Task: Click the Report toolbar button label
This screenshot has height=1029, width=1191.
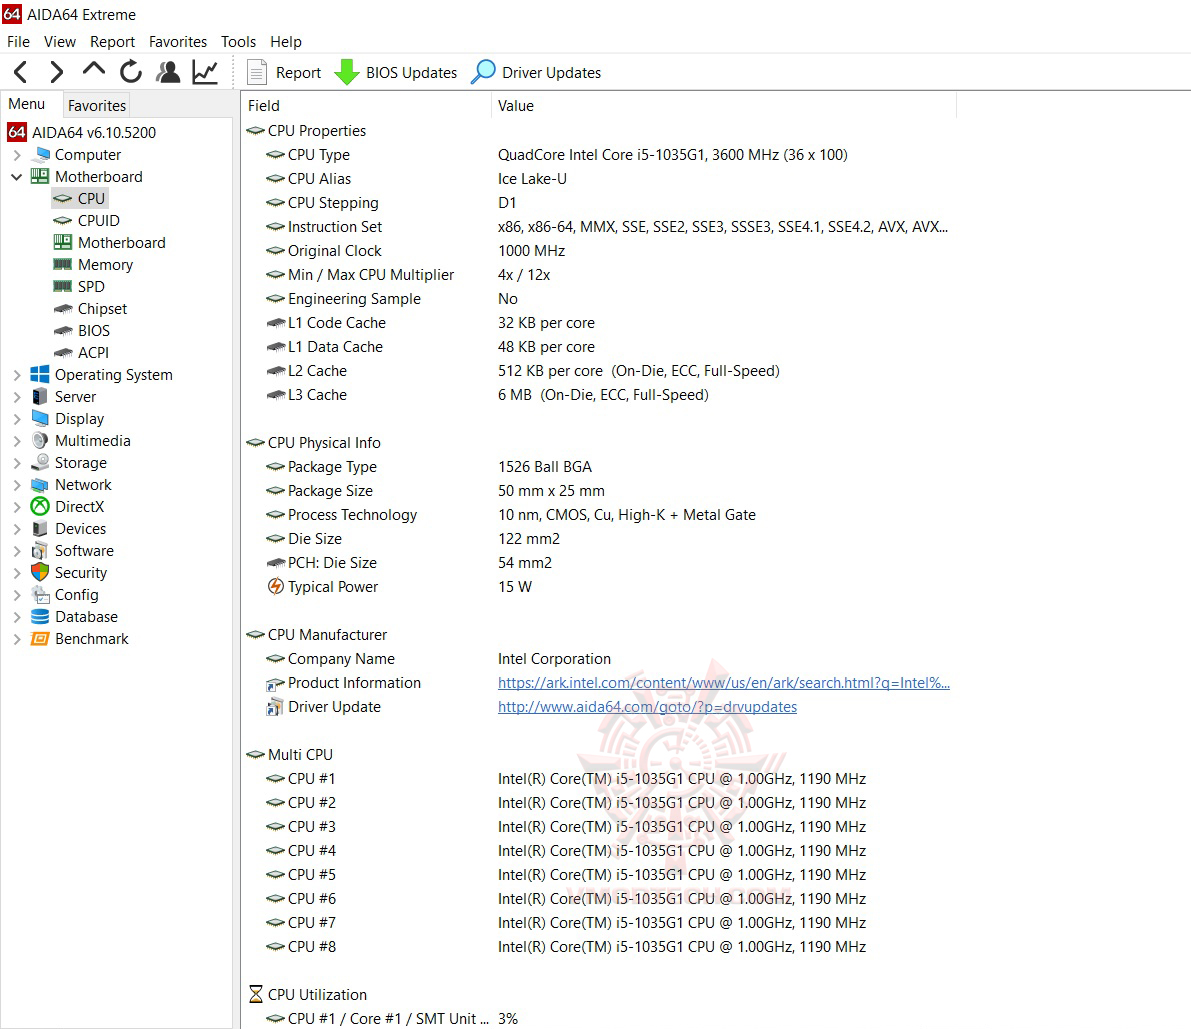Action: click(x=299, y=73)
